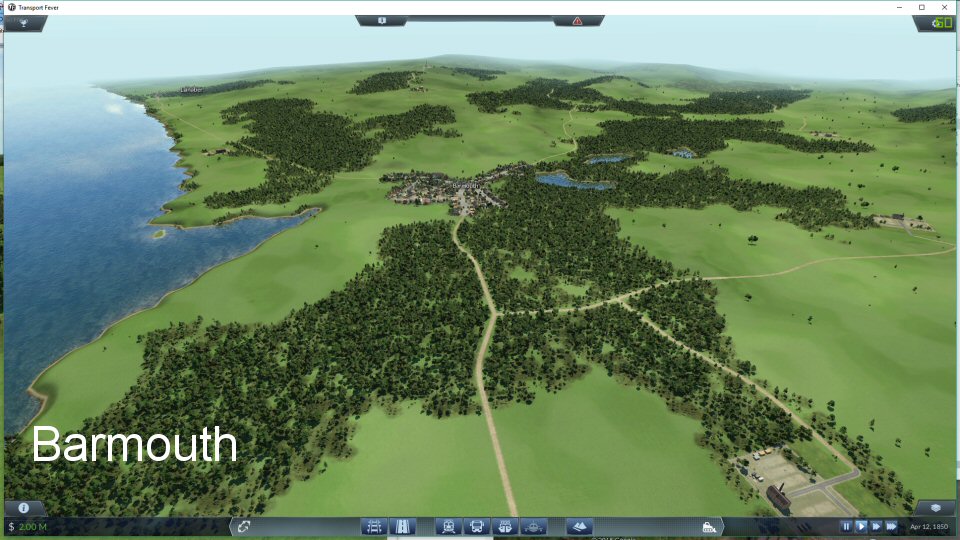Open the terrain landscaping tool
Viewport: 960px width, 540px height.
(x=579, y=527)
